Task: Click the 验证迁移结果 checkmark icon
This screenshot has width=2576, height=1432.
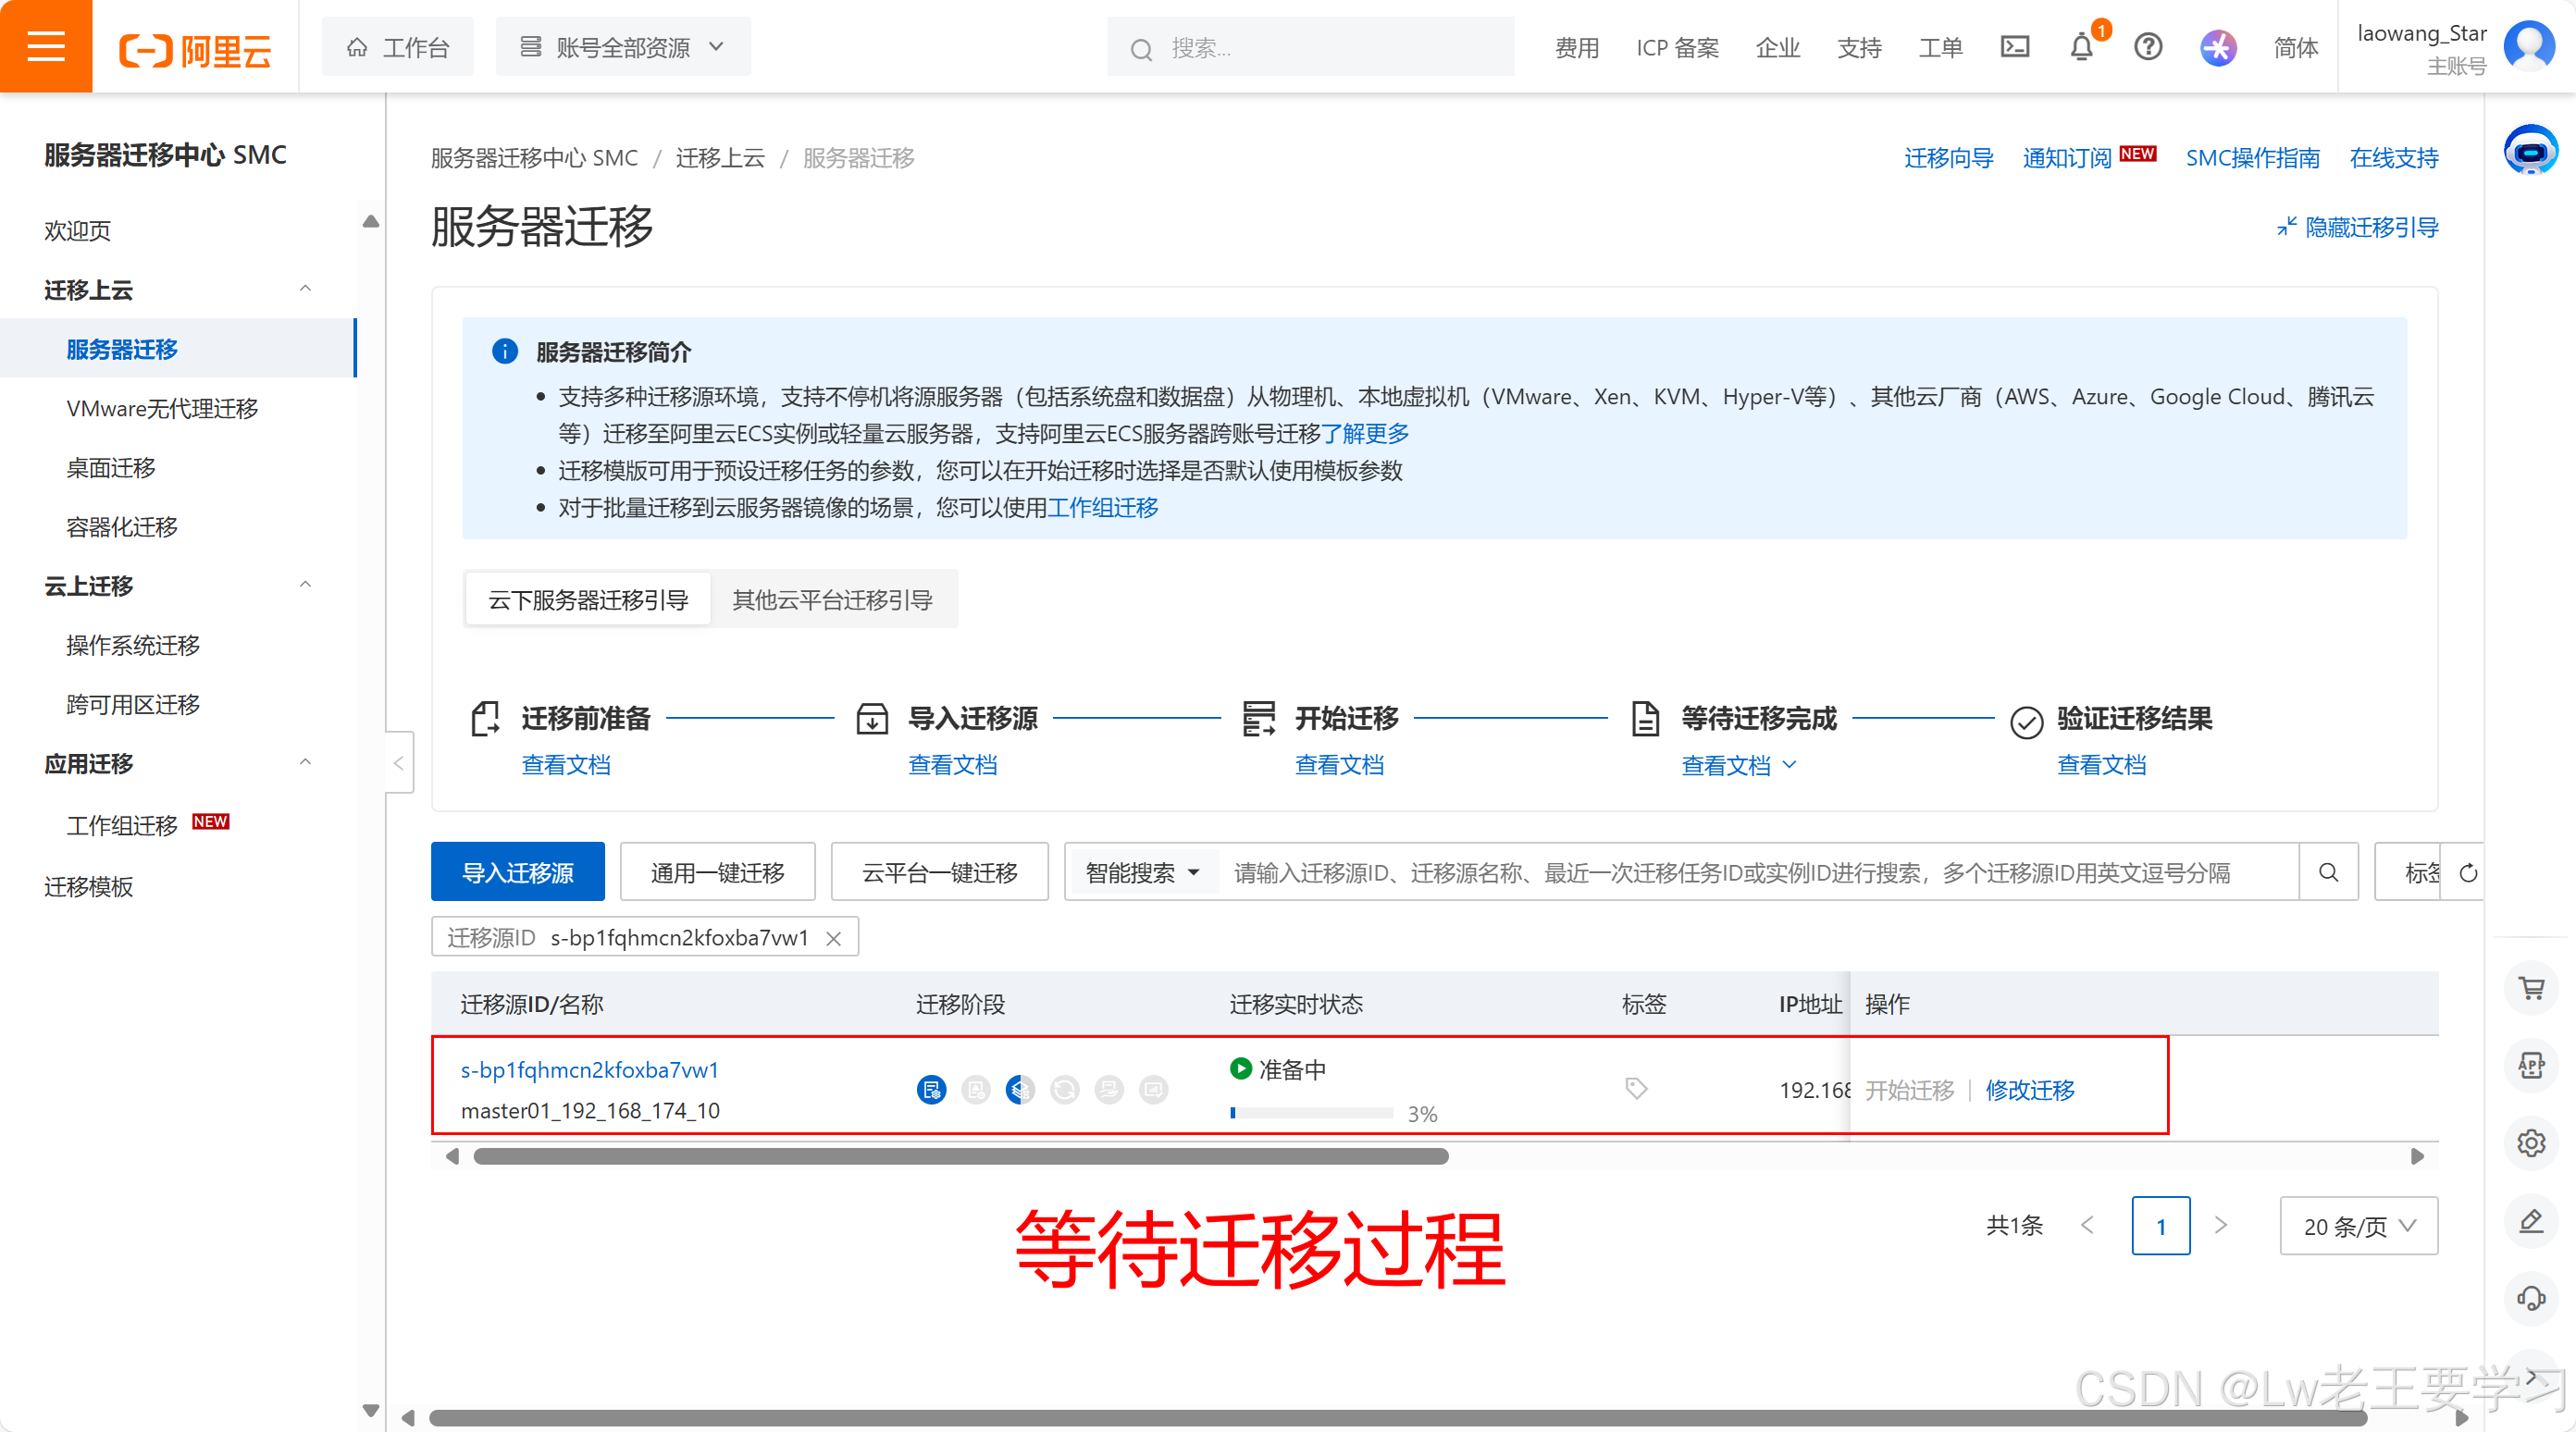Action: point(2026,722)
